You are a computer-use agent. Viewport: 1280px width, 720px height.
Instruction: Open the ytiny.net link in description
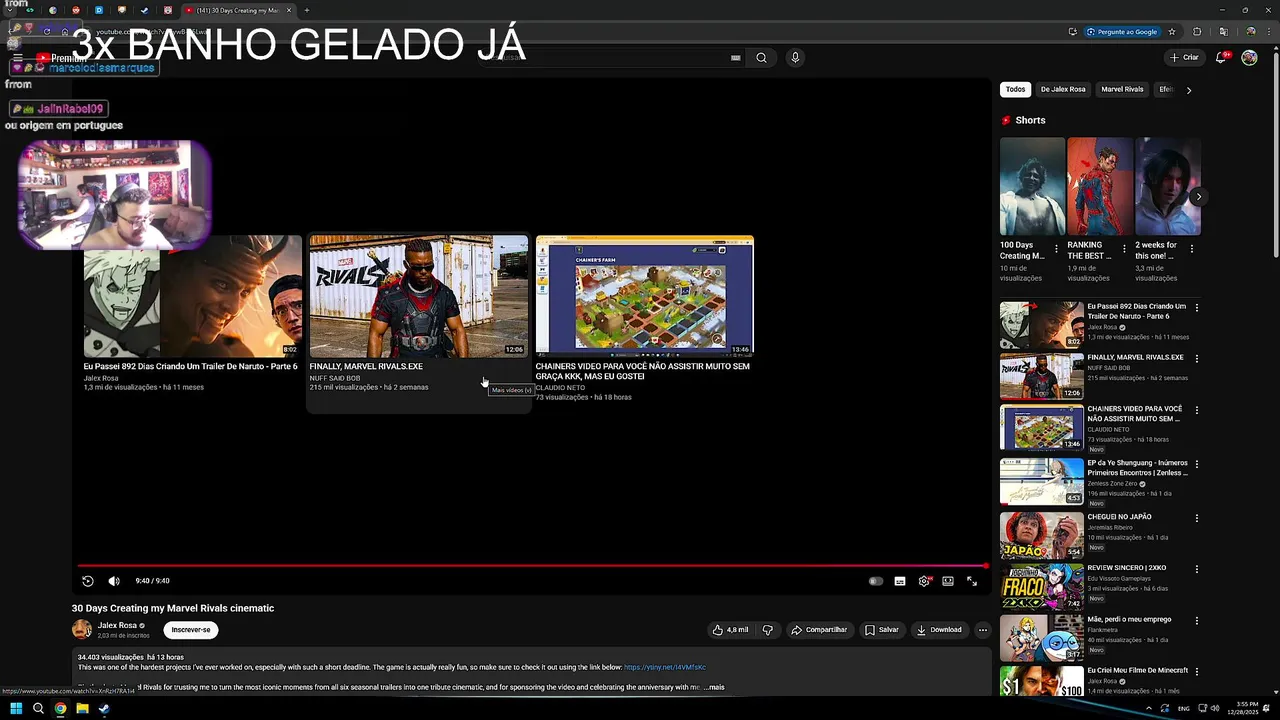click(665, 667)
